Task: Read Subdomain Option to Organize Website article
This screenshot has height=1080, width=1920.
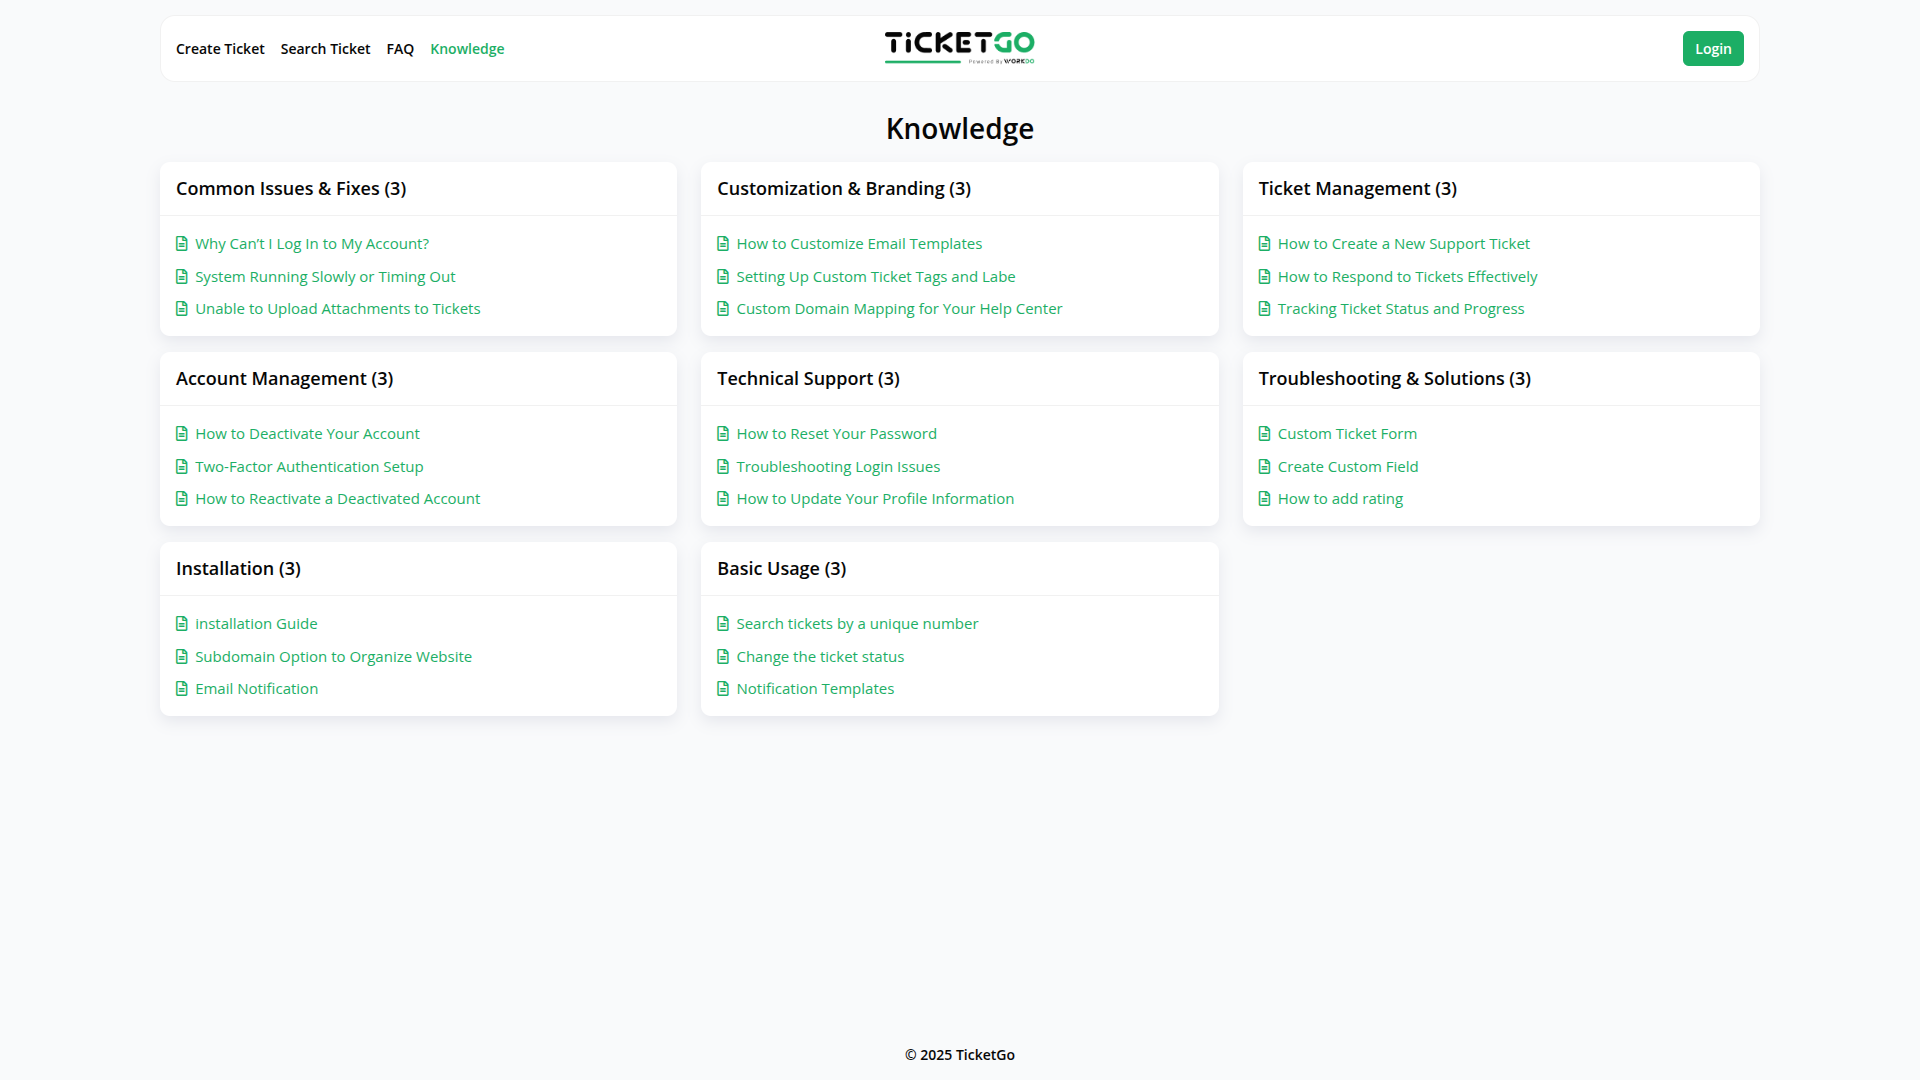Action: tap(333, 657)
